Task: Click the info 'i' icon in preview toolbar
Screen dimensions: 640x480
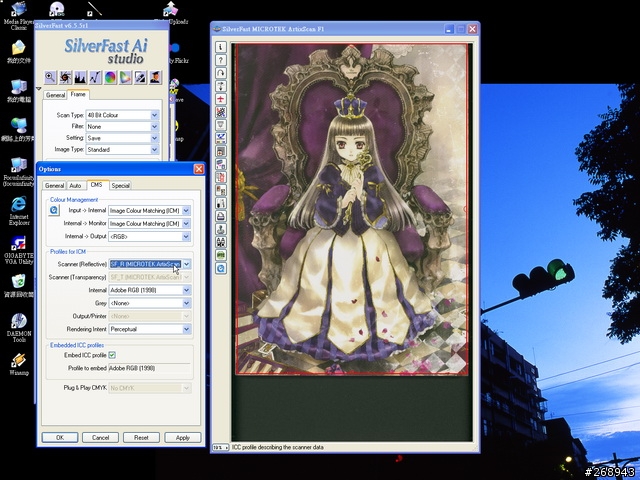Action: pyautogui.click(x=221, y=47)
